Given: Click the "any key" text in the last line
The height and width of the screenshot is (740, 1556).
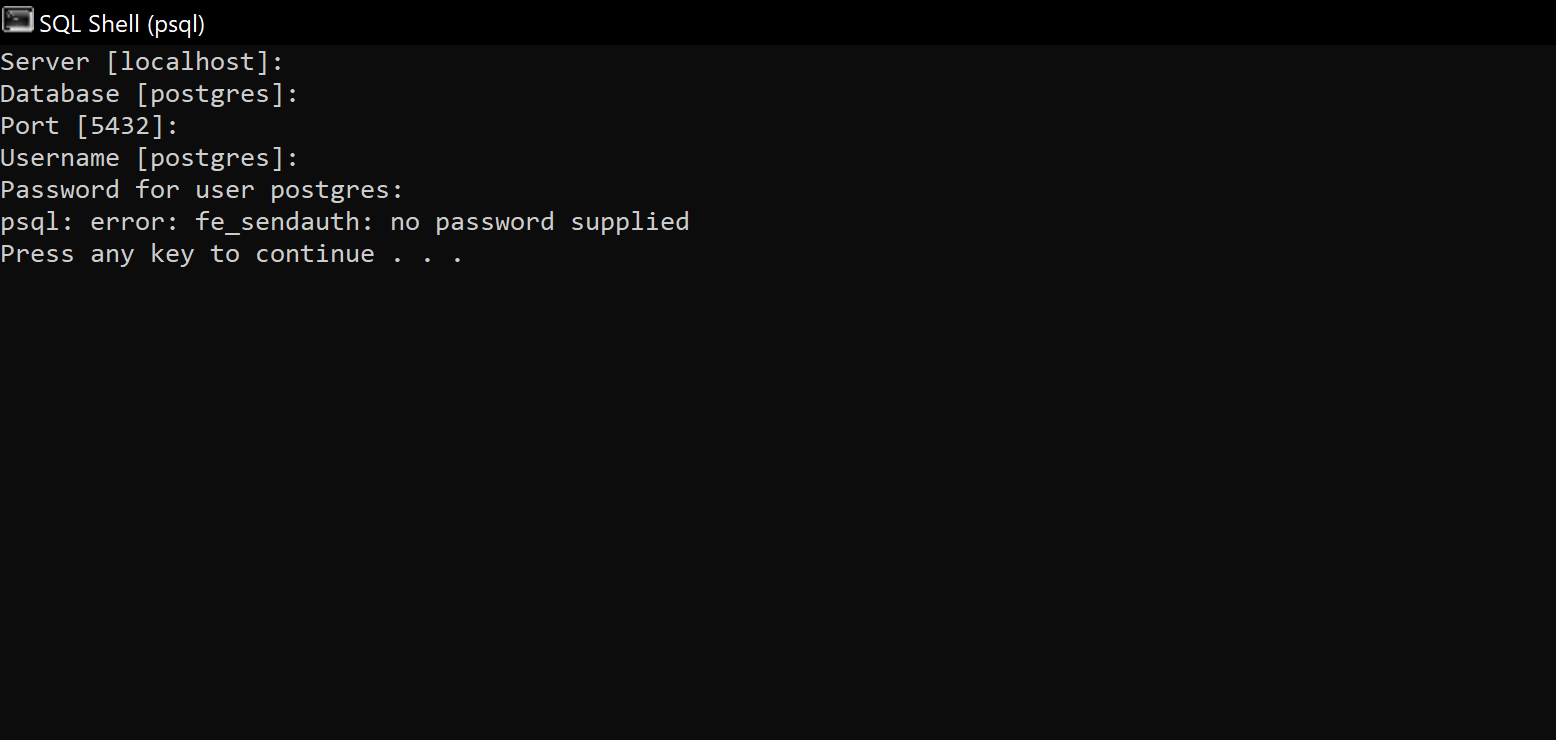Looking at the screenshot, I should [142, 254].
